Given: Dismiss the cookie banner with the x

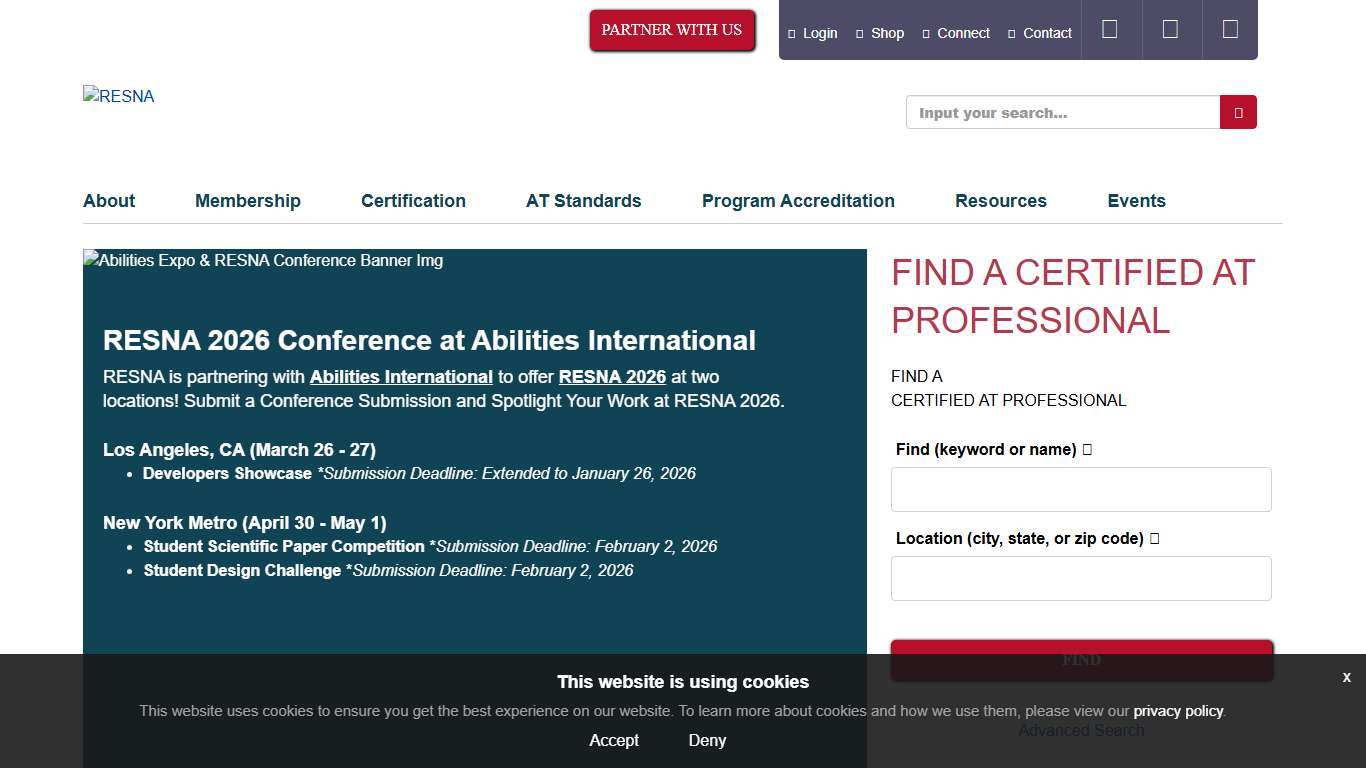Looking at the screenshot, I should coord(1346,678).
